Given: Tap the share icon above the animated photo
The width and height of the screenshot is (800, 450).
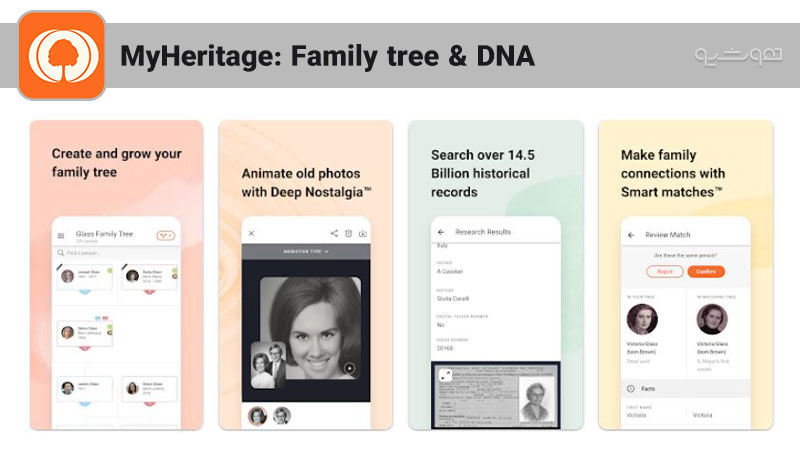Looking at the screenshot, I should tap(334, 233).
